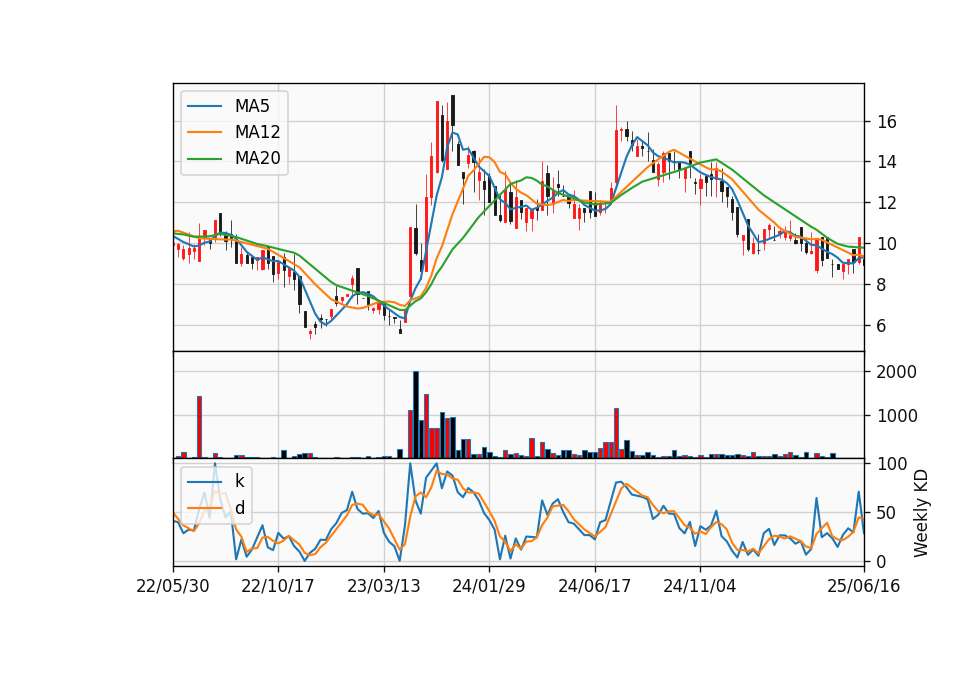Select the 25/06/16 date axis label
Image resolution: width=960 pixels, height=690 pixels.
click(864, 586)
